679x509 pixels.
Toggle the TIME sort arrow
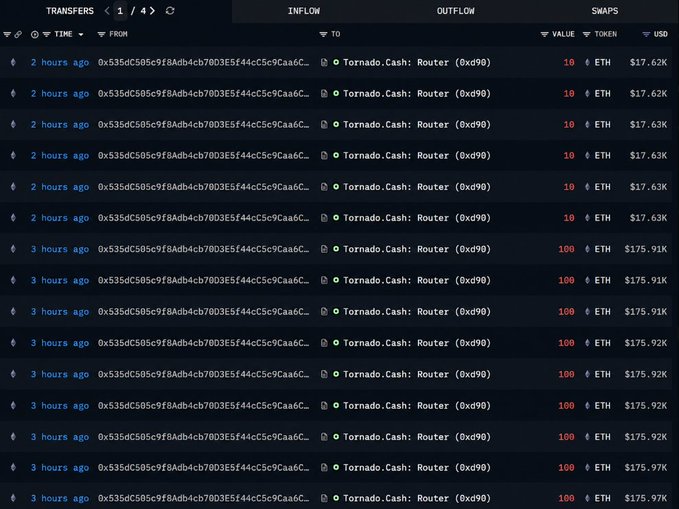[81, 34]
